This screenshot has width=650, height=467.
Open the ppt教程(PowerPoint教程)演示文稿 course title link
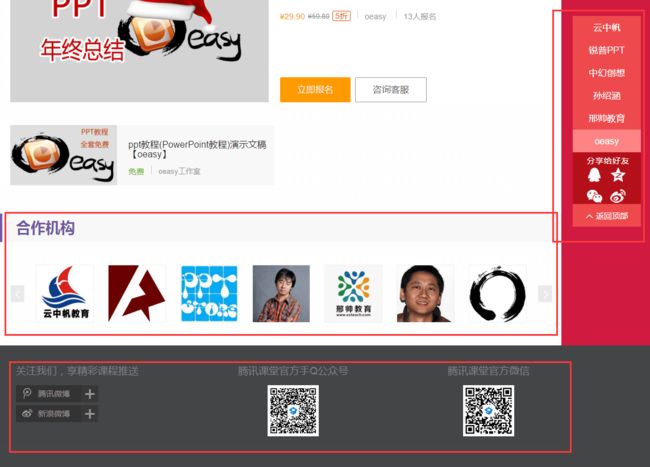pyautogui.click(x=197, y=149)
